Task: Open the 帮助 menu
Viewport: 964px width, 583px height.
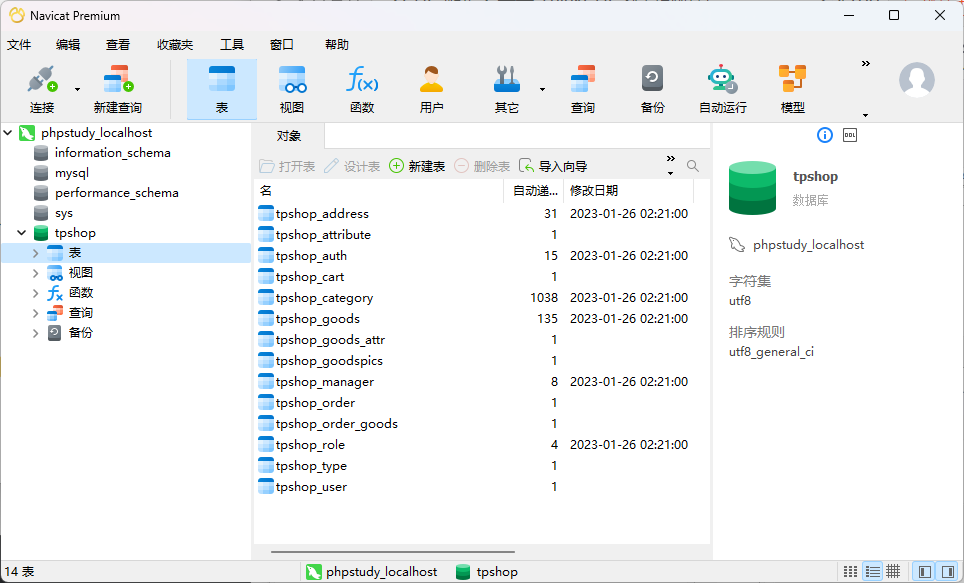Action: [x=336, y=45]
